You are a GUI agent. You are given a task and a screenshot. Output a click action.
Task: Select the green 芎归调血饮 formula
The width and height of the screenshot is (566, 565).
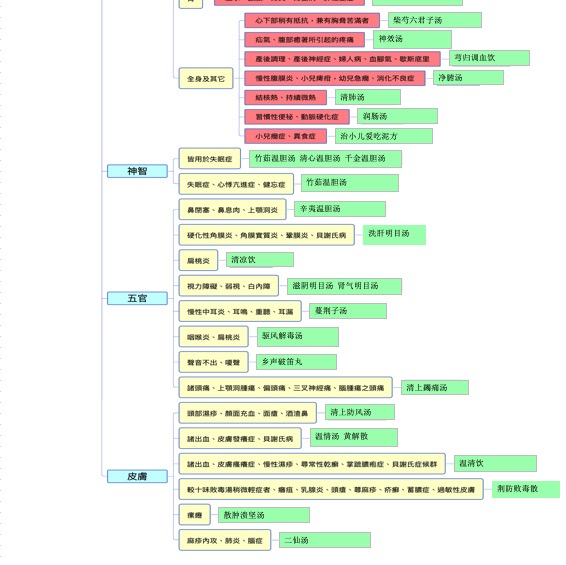(489, 58)
